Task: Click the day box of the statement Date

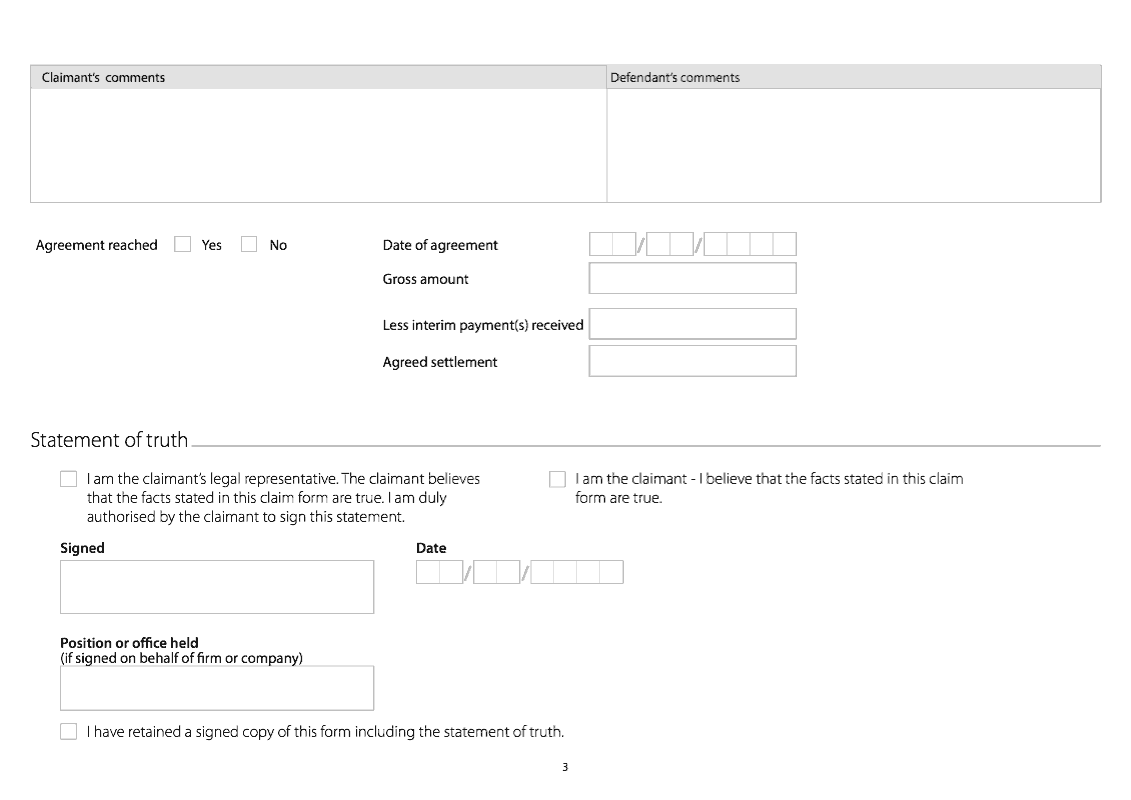Action: (439, 572)
